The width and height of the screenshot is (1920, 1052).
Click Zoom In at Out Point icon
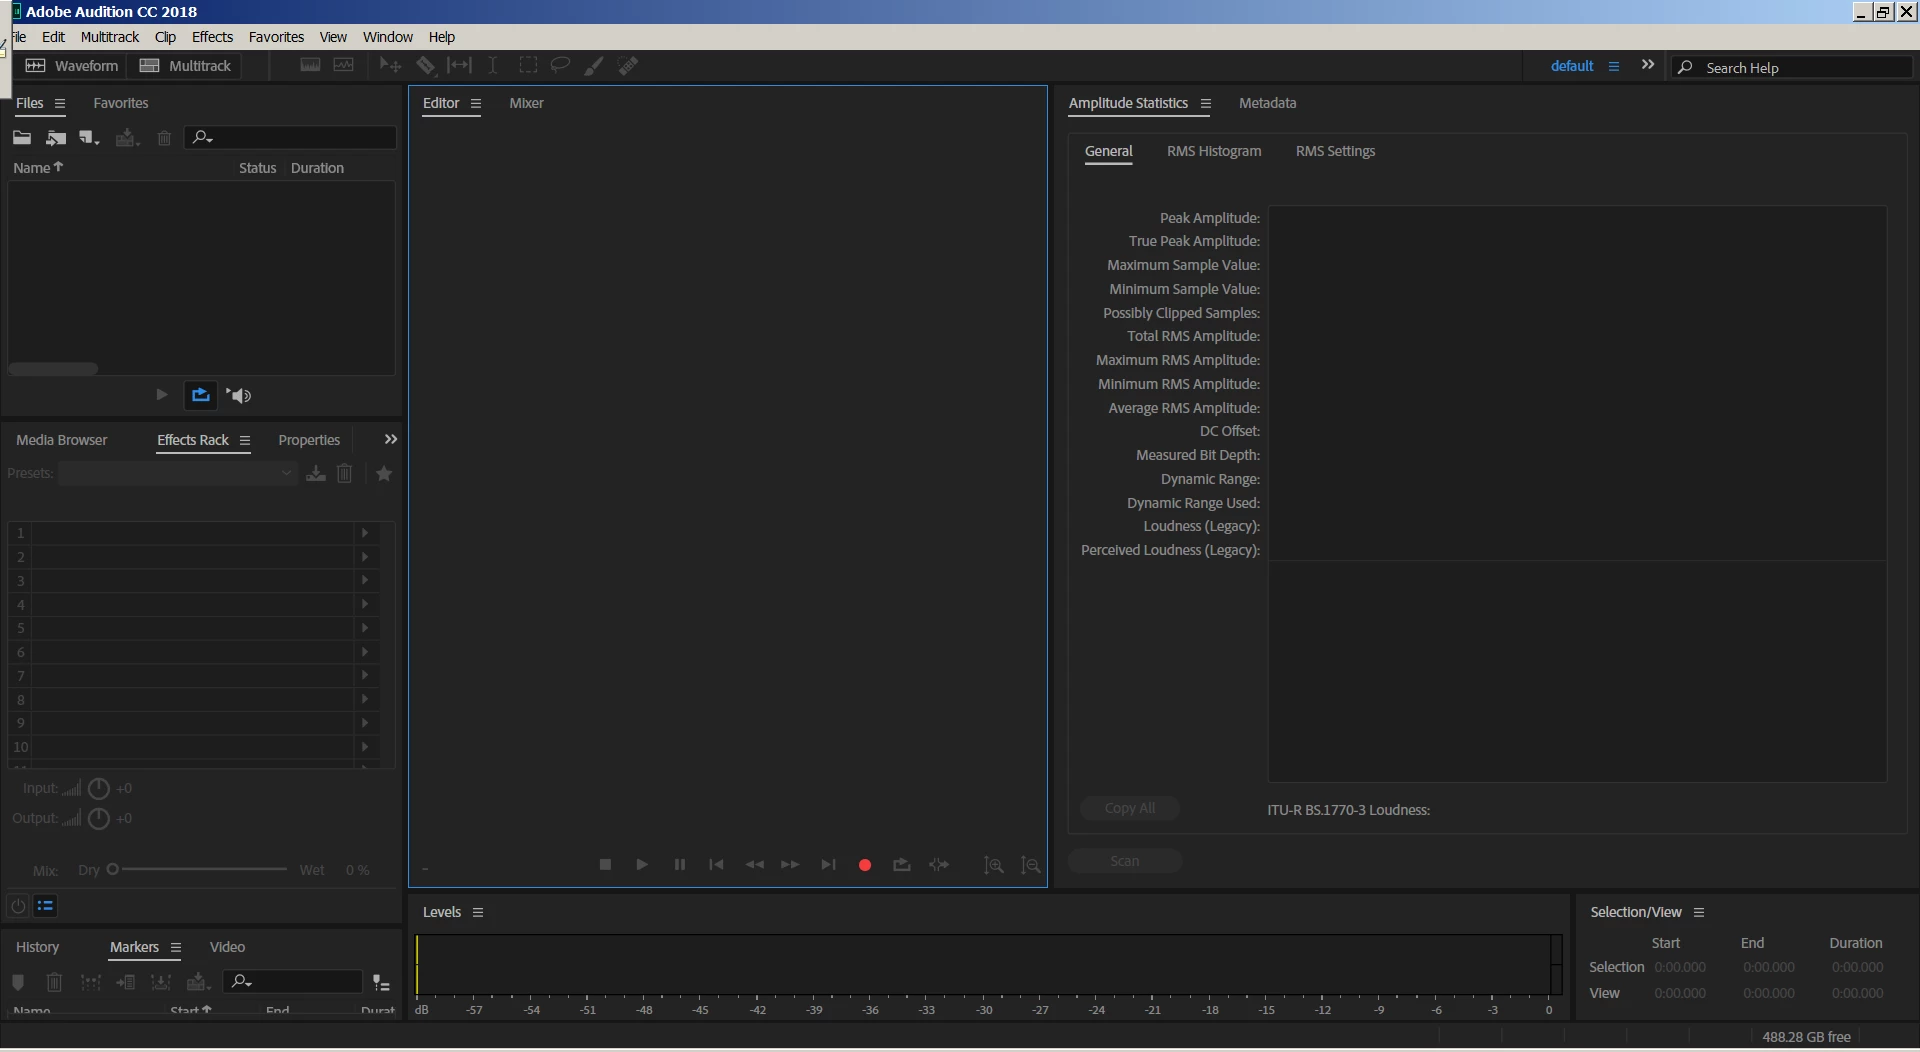1030,865
